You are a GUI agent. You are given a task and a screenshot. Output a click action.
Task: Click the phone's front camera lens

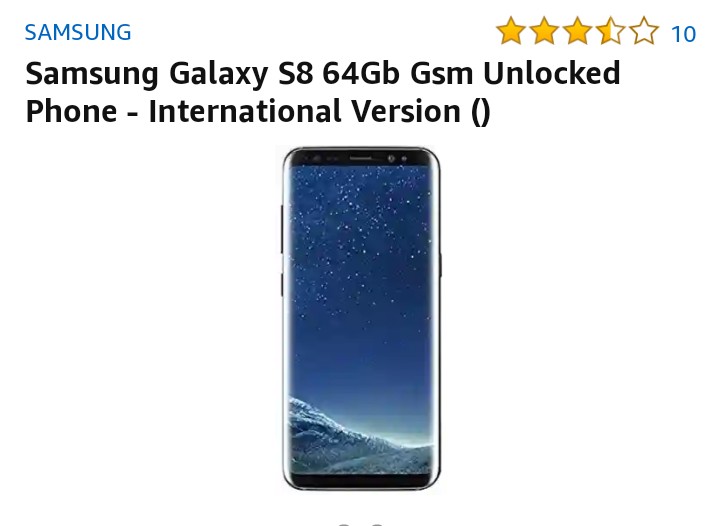[x=391, y=158]
